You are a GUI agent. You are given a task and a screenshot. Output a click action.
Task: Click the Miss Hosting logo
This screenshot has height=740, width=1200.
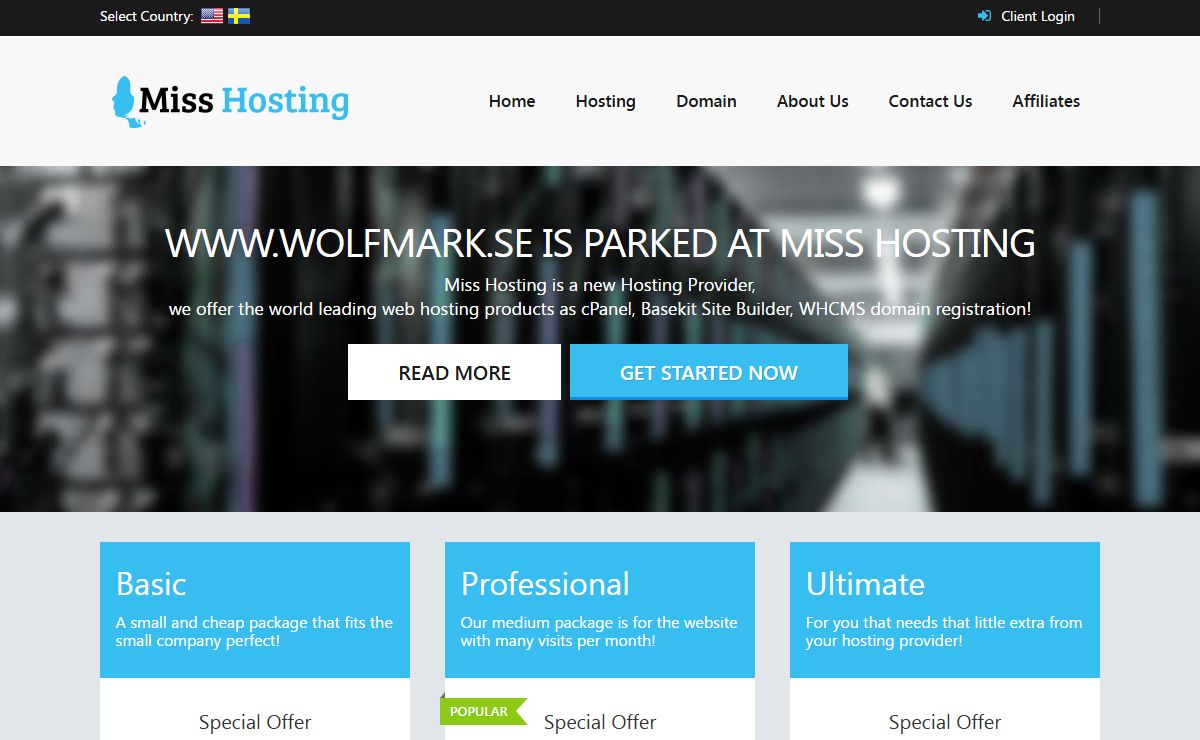(230, 101)
